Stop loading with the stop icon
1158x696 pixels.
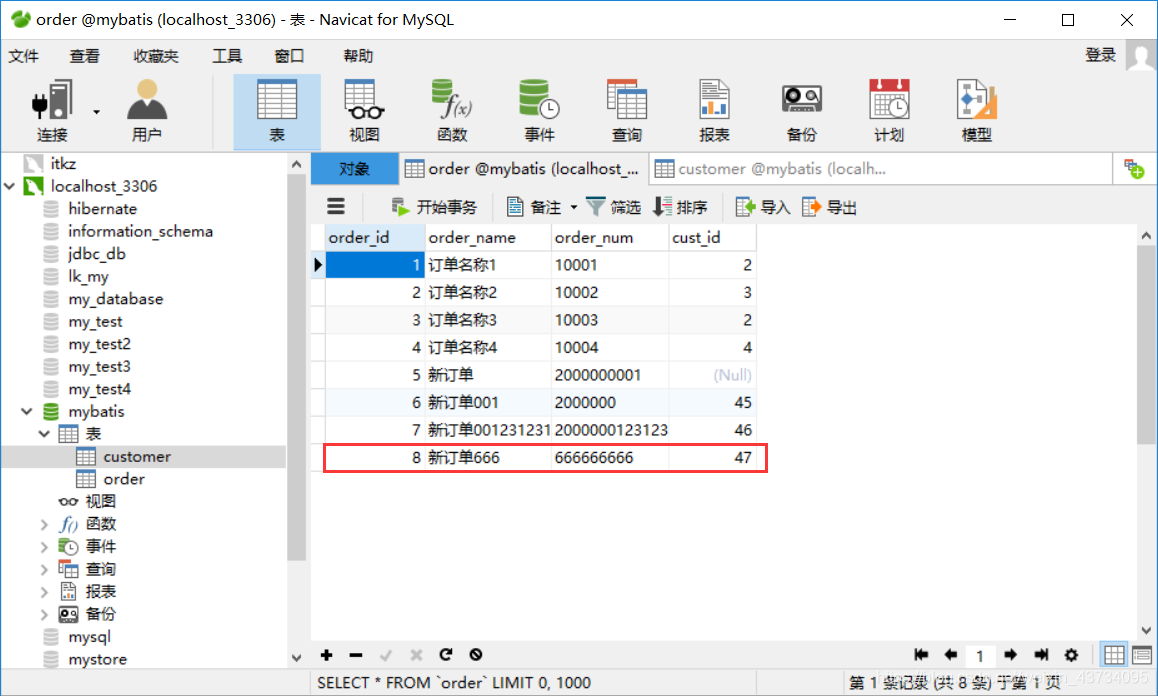[x=476, y=655]
